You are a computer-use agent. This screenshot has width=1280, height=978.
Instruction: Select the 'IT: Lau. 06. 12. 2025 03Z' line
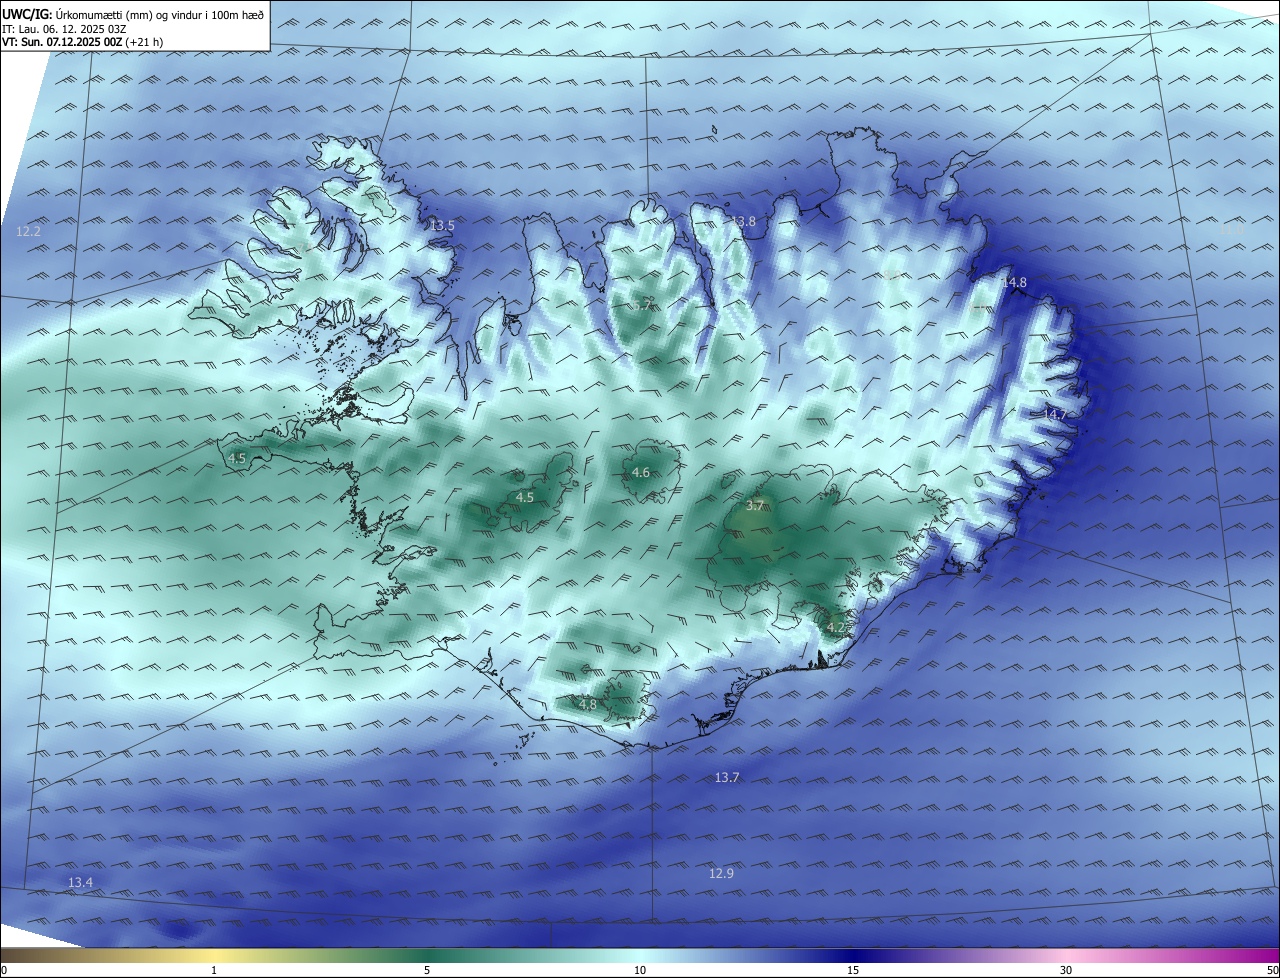(x=64, y=29)
